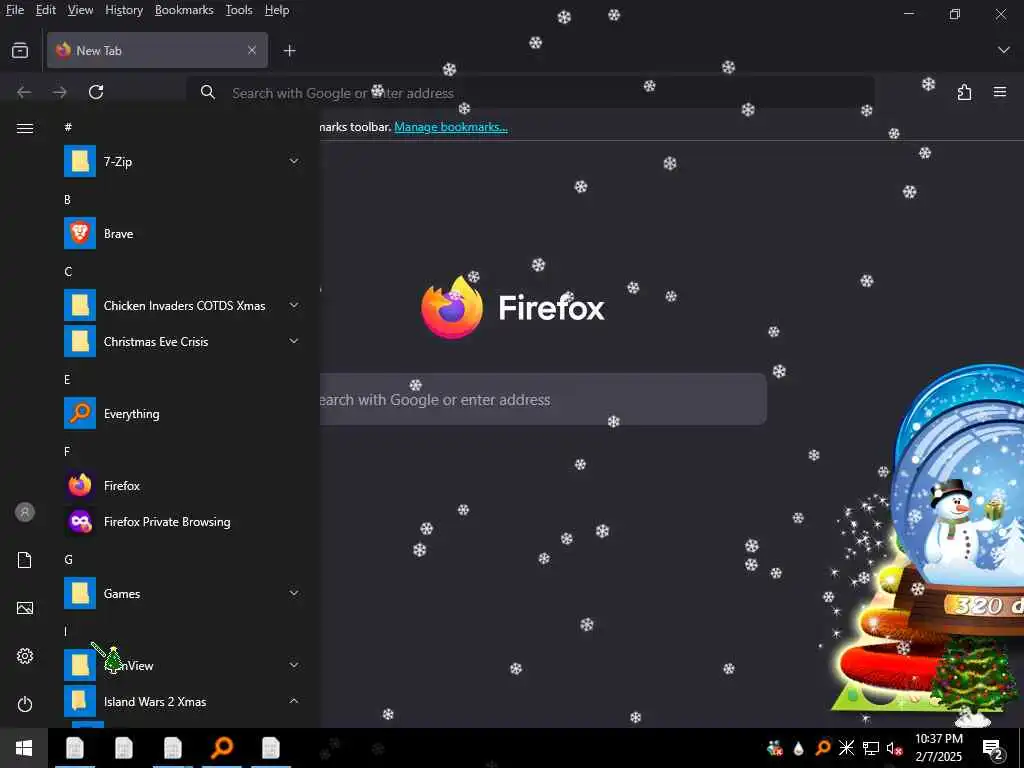
Task: Open the Bookmarks menu
Action: (184, 10)
